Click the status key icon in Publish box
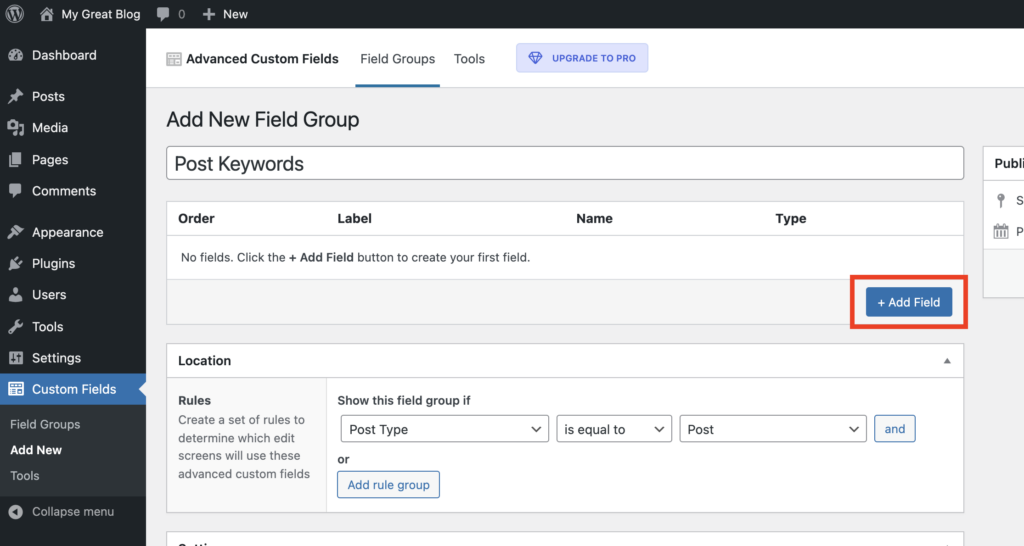Image resolution: width=1024 pixels, height=546 pixels. pos(1000,200)
